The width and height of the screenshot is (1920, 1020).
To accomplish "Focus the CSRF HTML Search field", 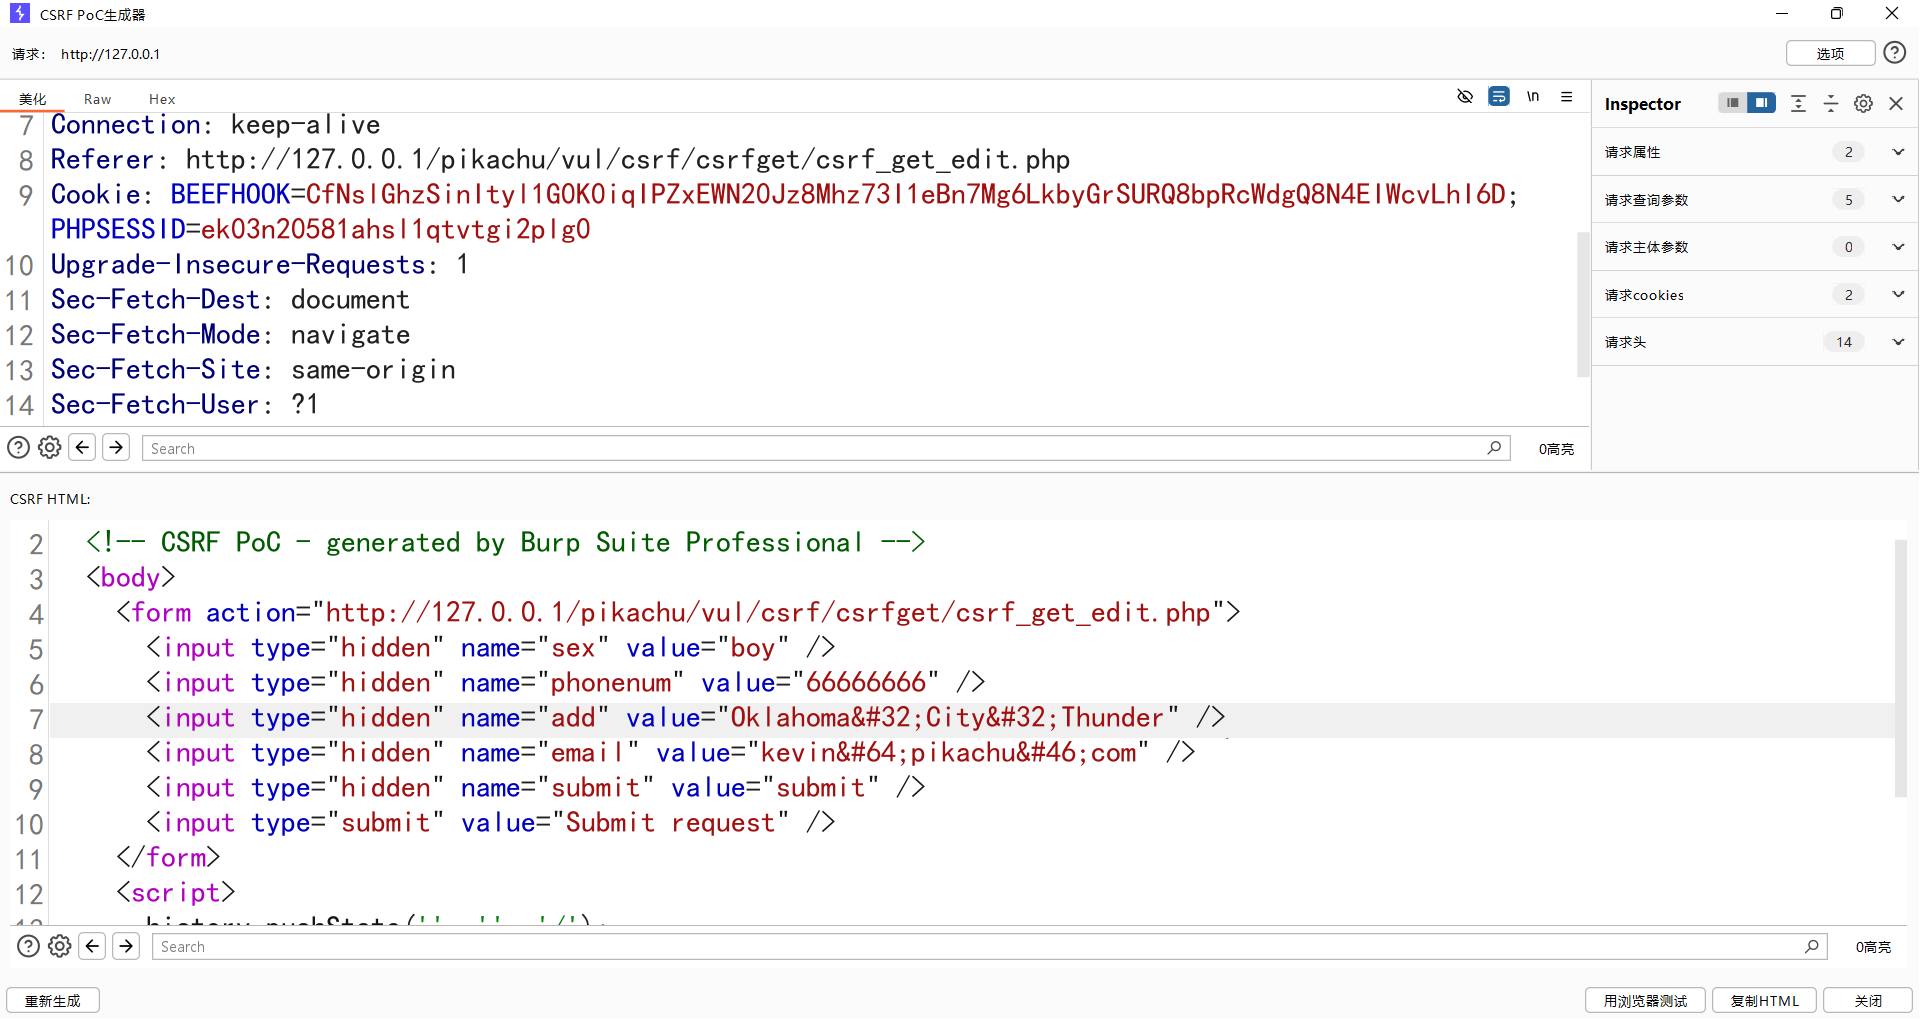I will (x=989, y=946).
